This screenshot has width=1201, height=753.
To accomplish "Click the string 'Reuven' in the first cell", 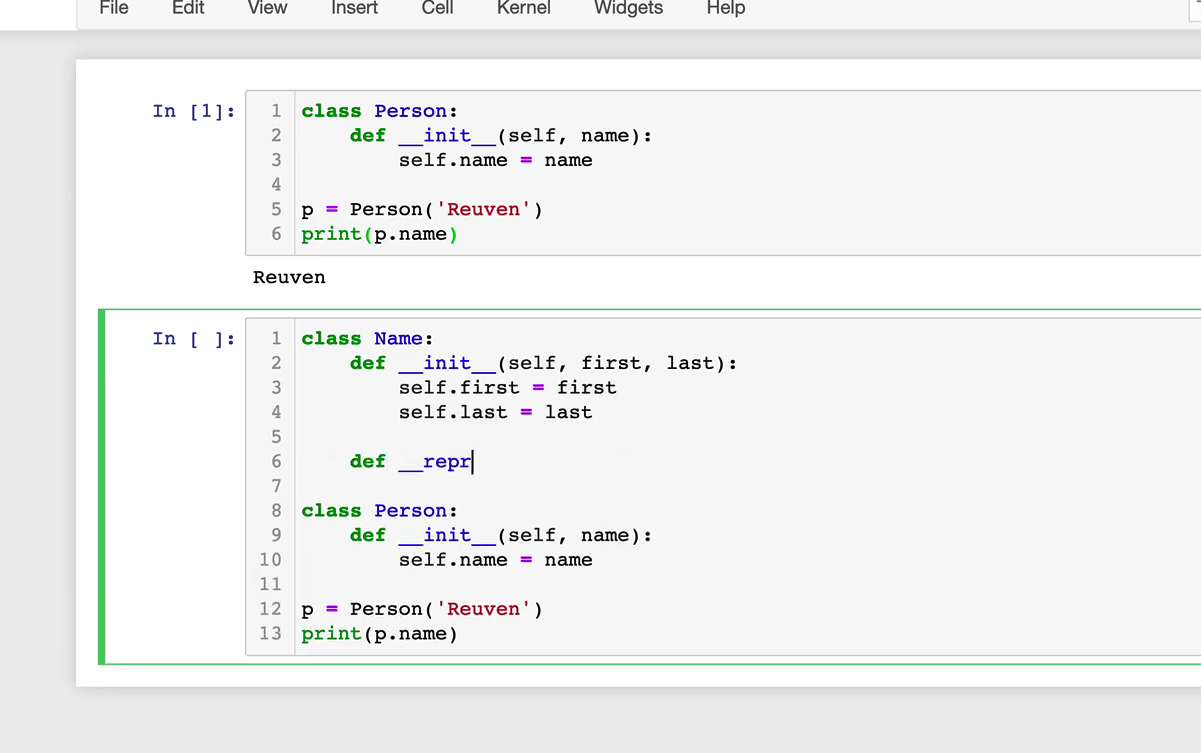I will coord(484,209).
